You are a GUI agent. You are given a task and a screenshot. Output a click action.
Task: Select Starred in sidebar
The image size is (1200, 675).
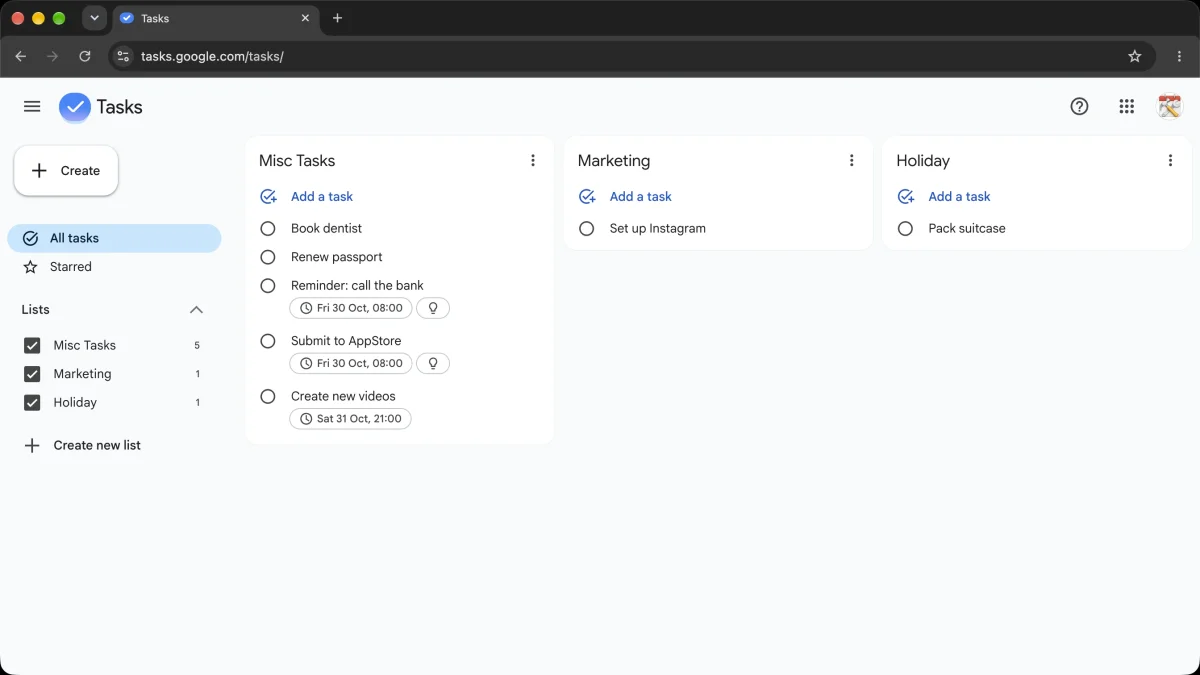(114, 267)
